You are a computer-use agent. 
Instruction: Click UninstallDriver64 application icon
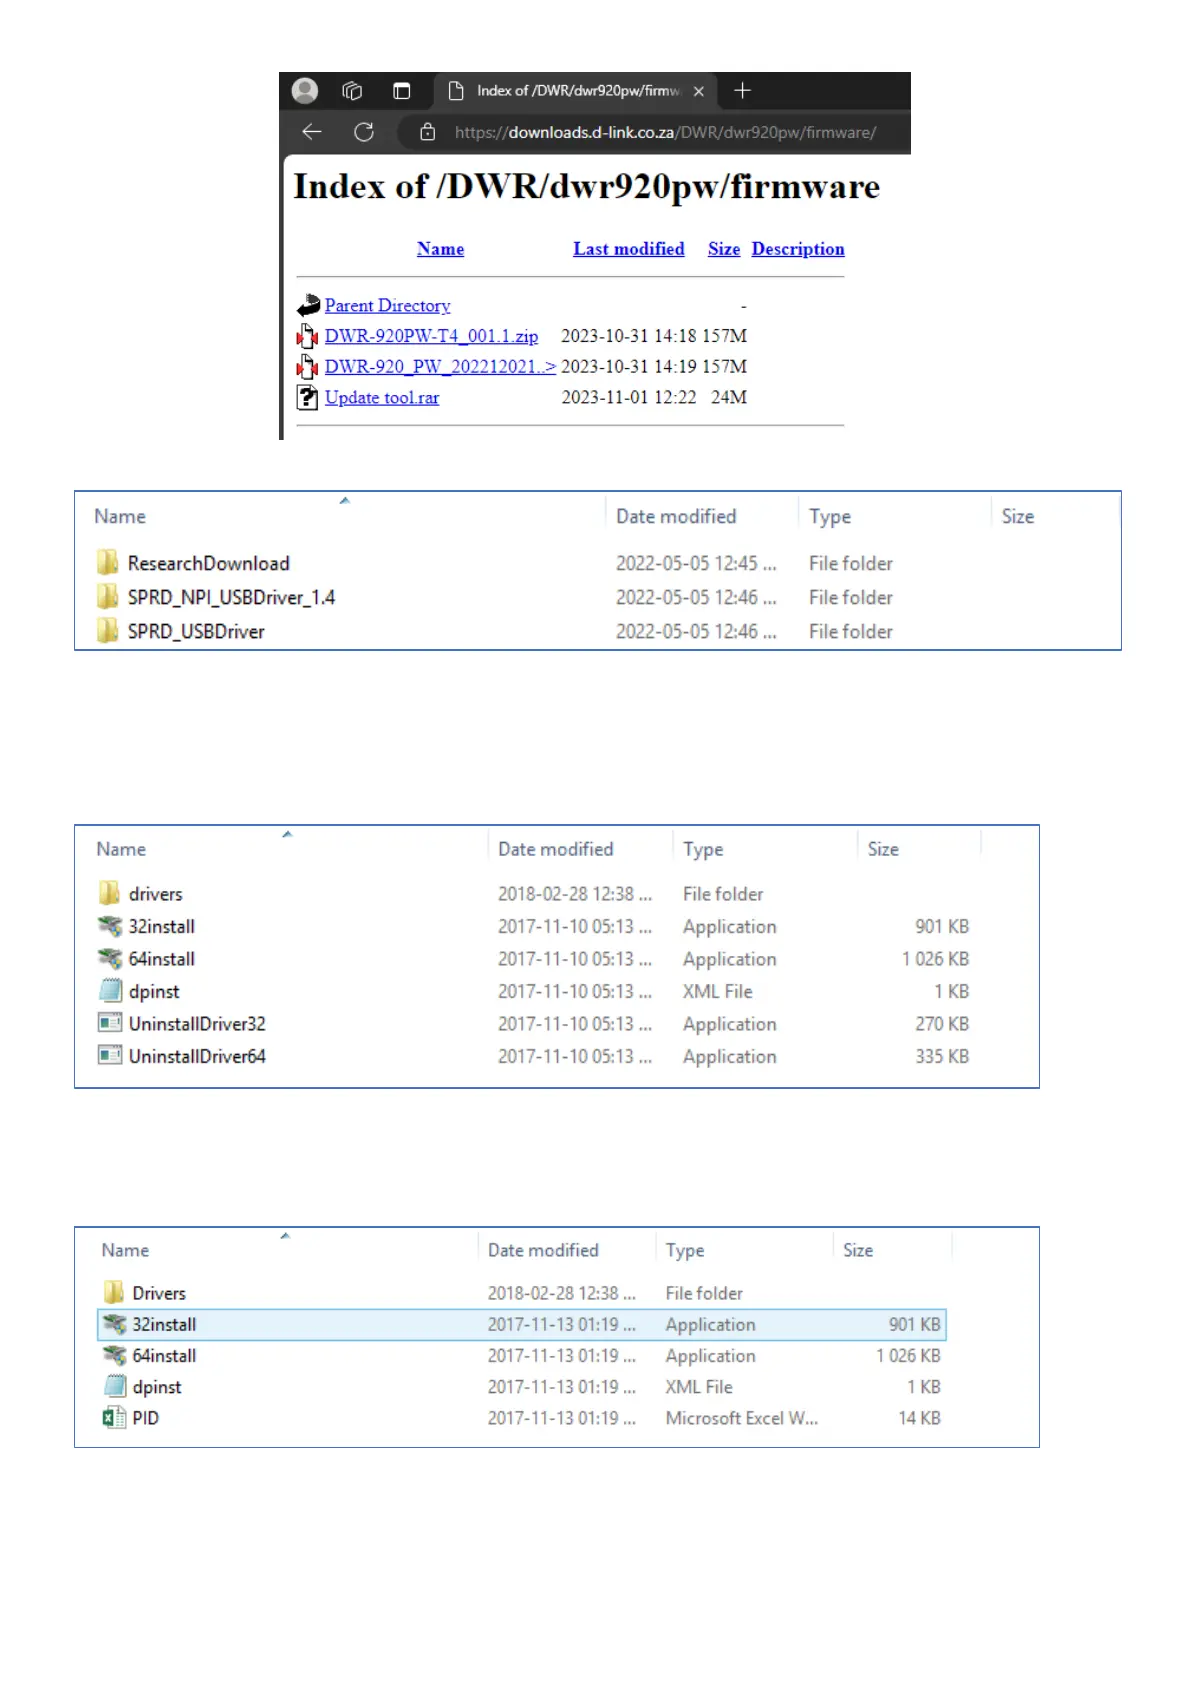(109, 1056)
